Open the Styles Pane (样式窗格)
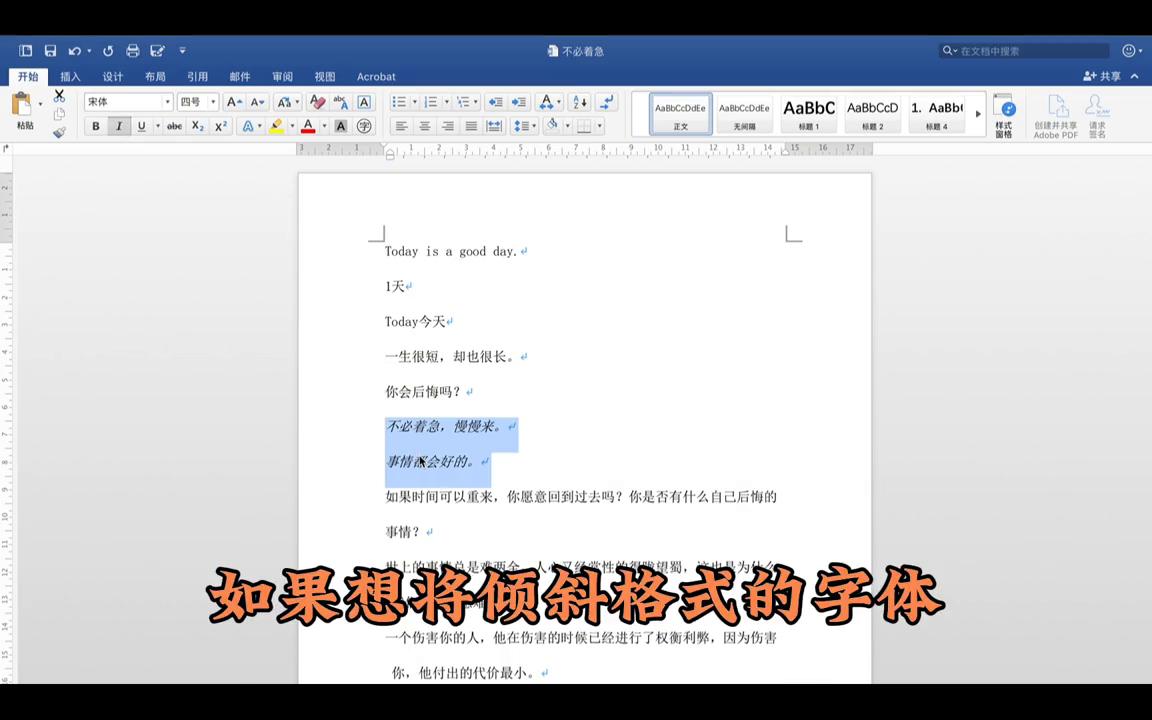 [1004, 116]
